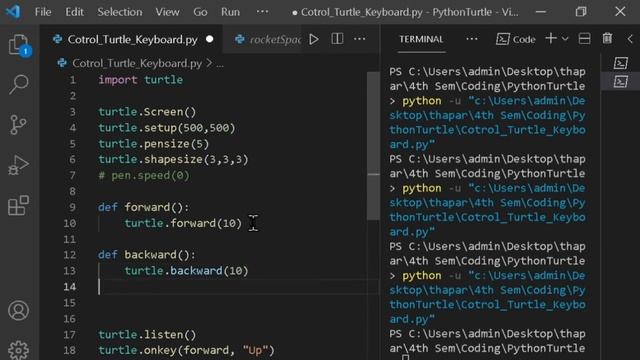Open terminal panel views ellipsis

point(472,39)
